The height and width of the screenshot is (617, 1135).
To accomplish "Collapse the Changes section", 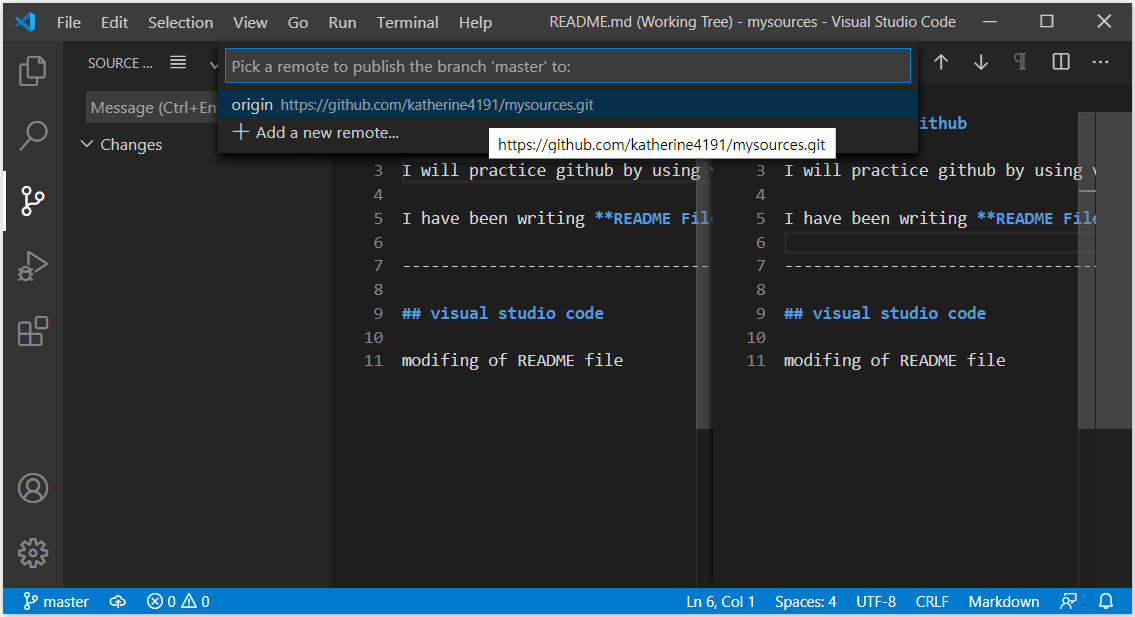I will click(87, 144).
